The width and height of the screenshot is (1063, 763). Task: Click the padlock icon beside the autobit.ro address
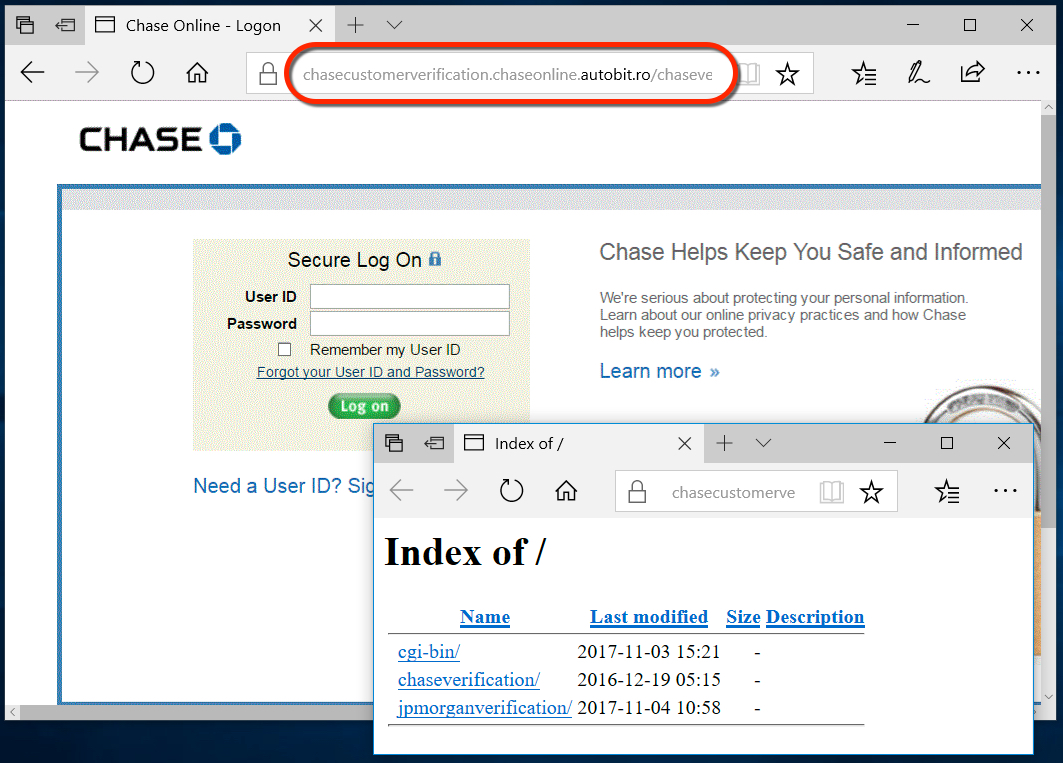pos(268,73)
